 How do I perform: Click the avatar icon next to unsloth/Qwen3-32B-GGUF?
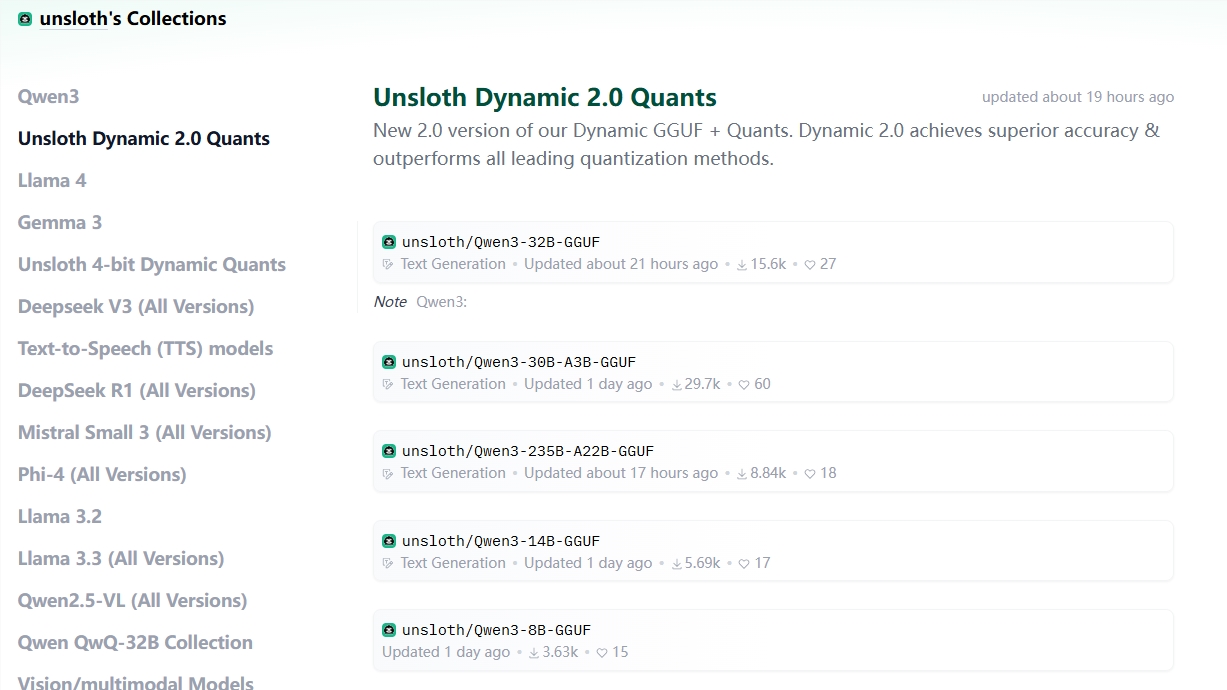coord(389,242)
